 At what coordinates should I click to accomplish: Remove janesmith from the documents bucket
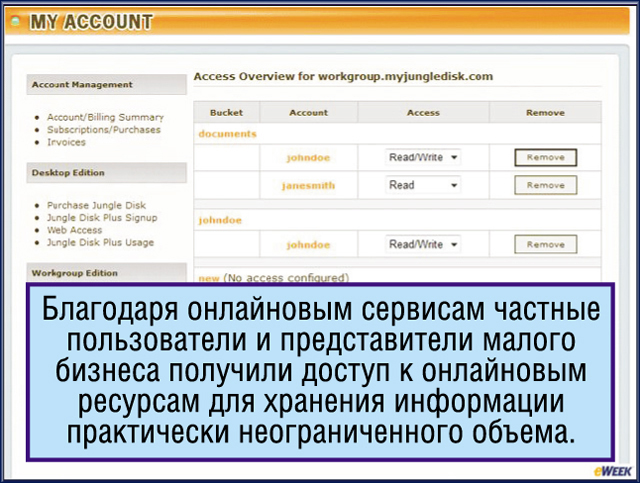pos(546,185)
